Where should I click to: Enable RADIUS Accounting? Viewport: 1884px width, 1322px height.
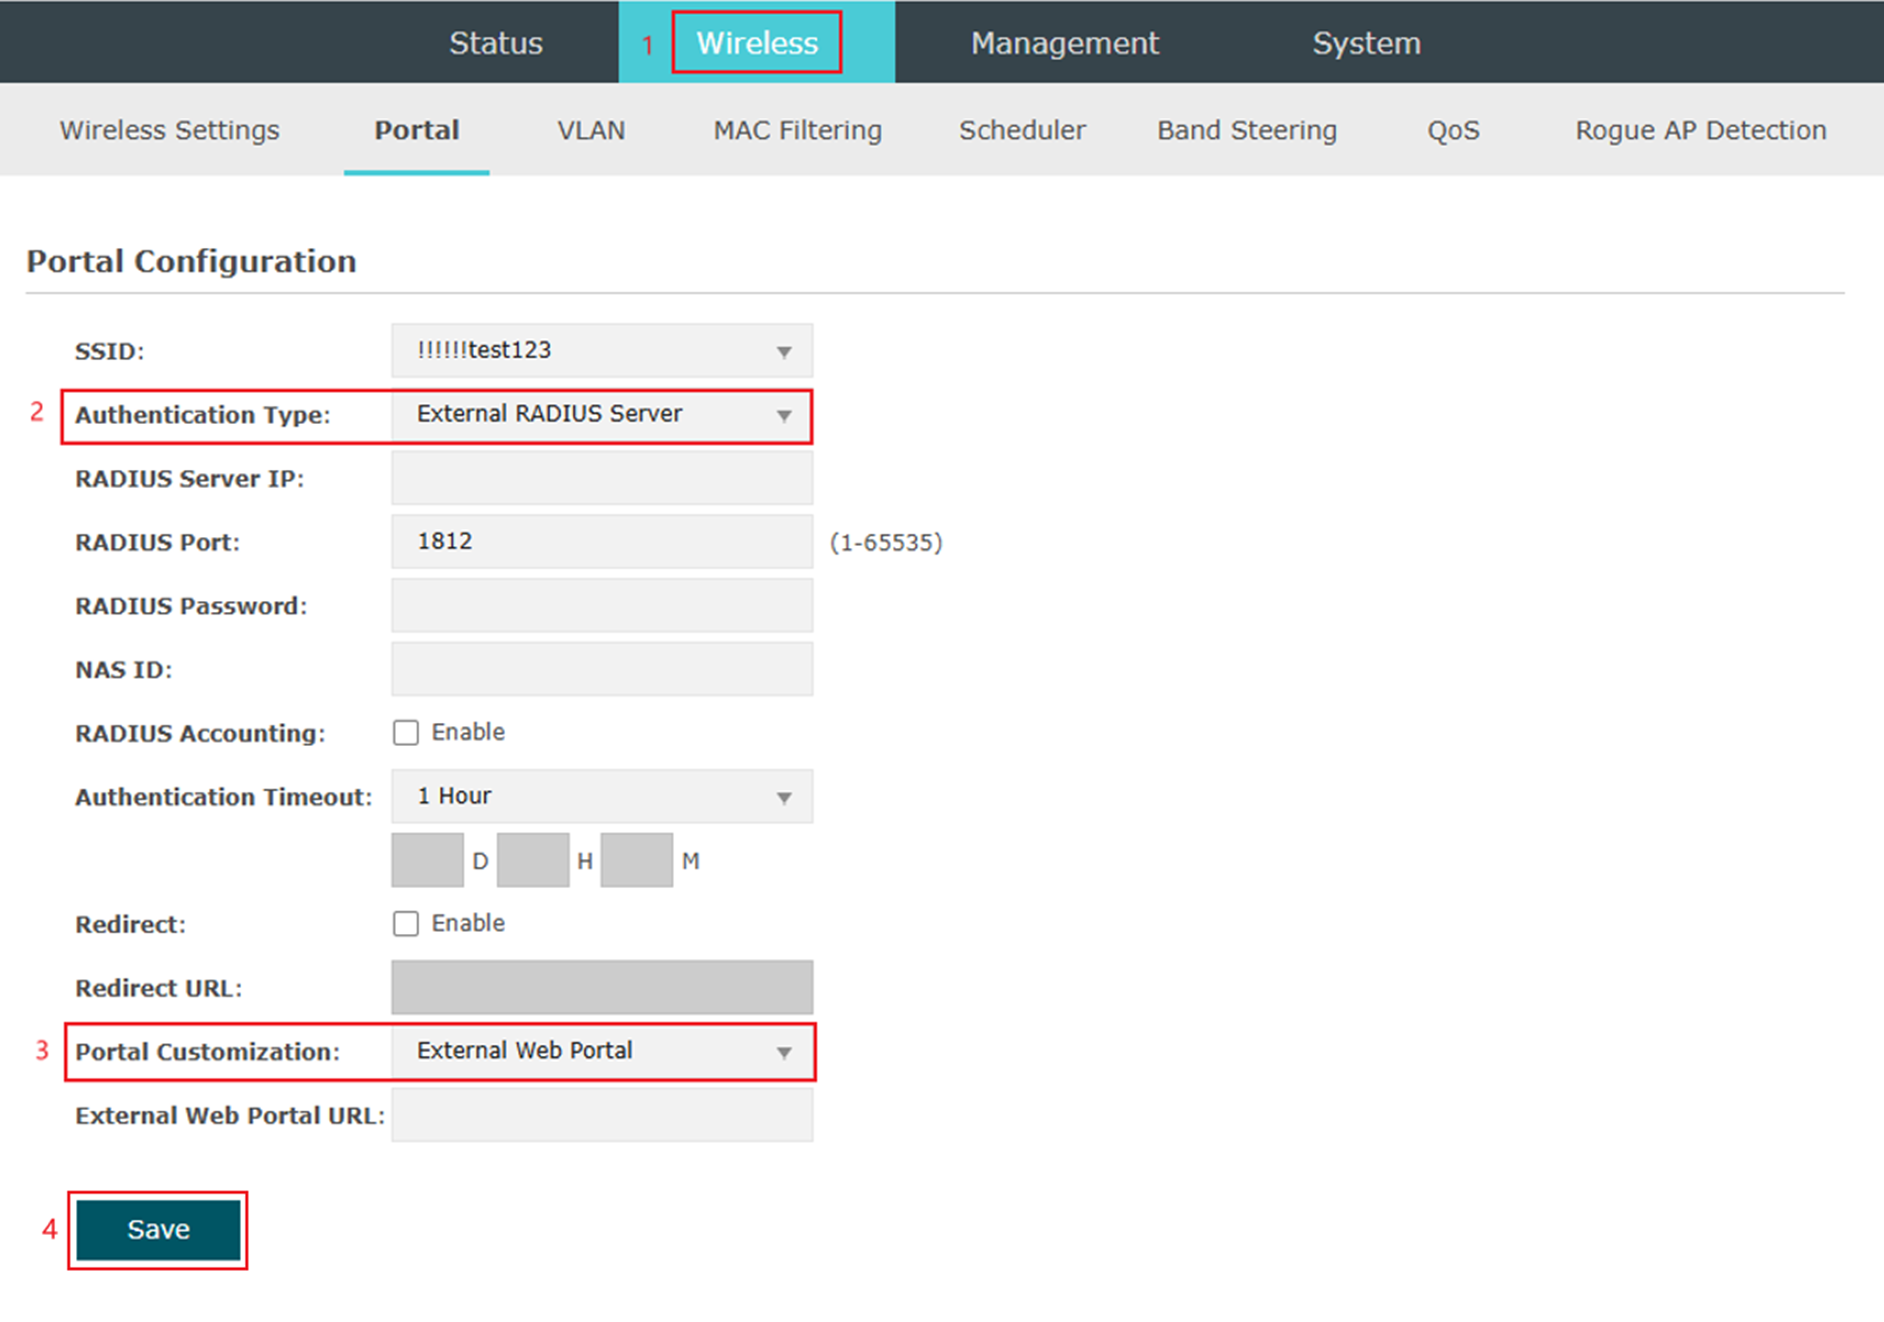[406, 732]
